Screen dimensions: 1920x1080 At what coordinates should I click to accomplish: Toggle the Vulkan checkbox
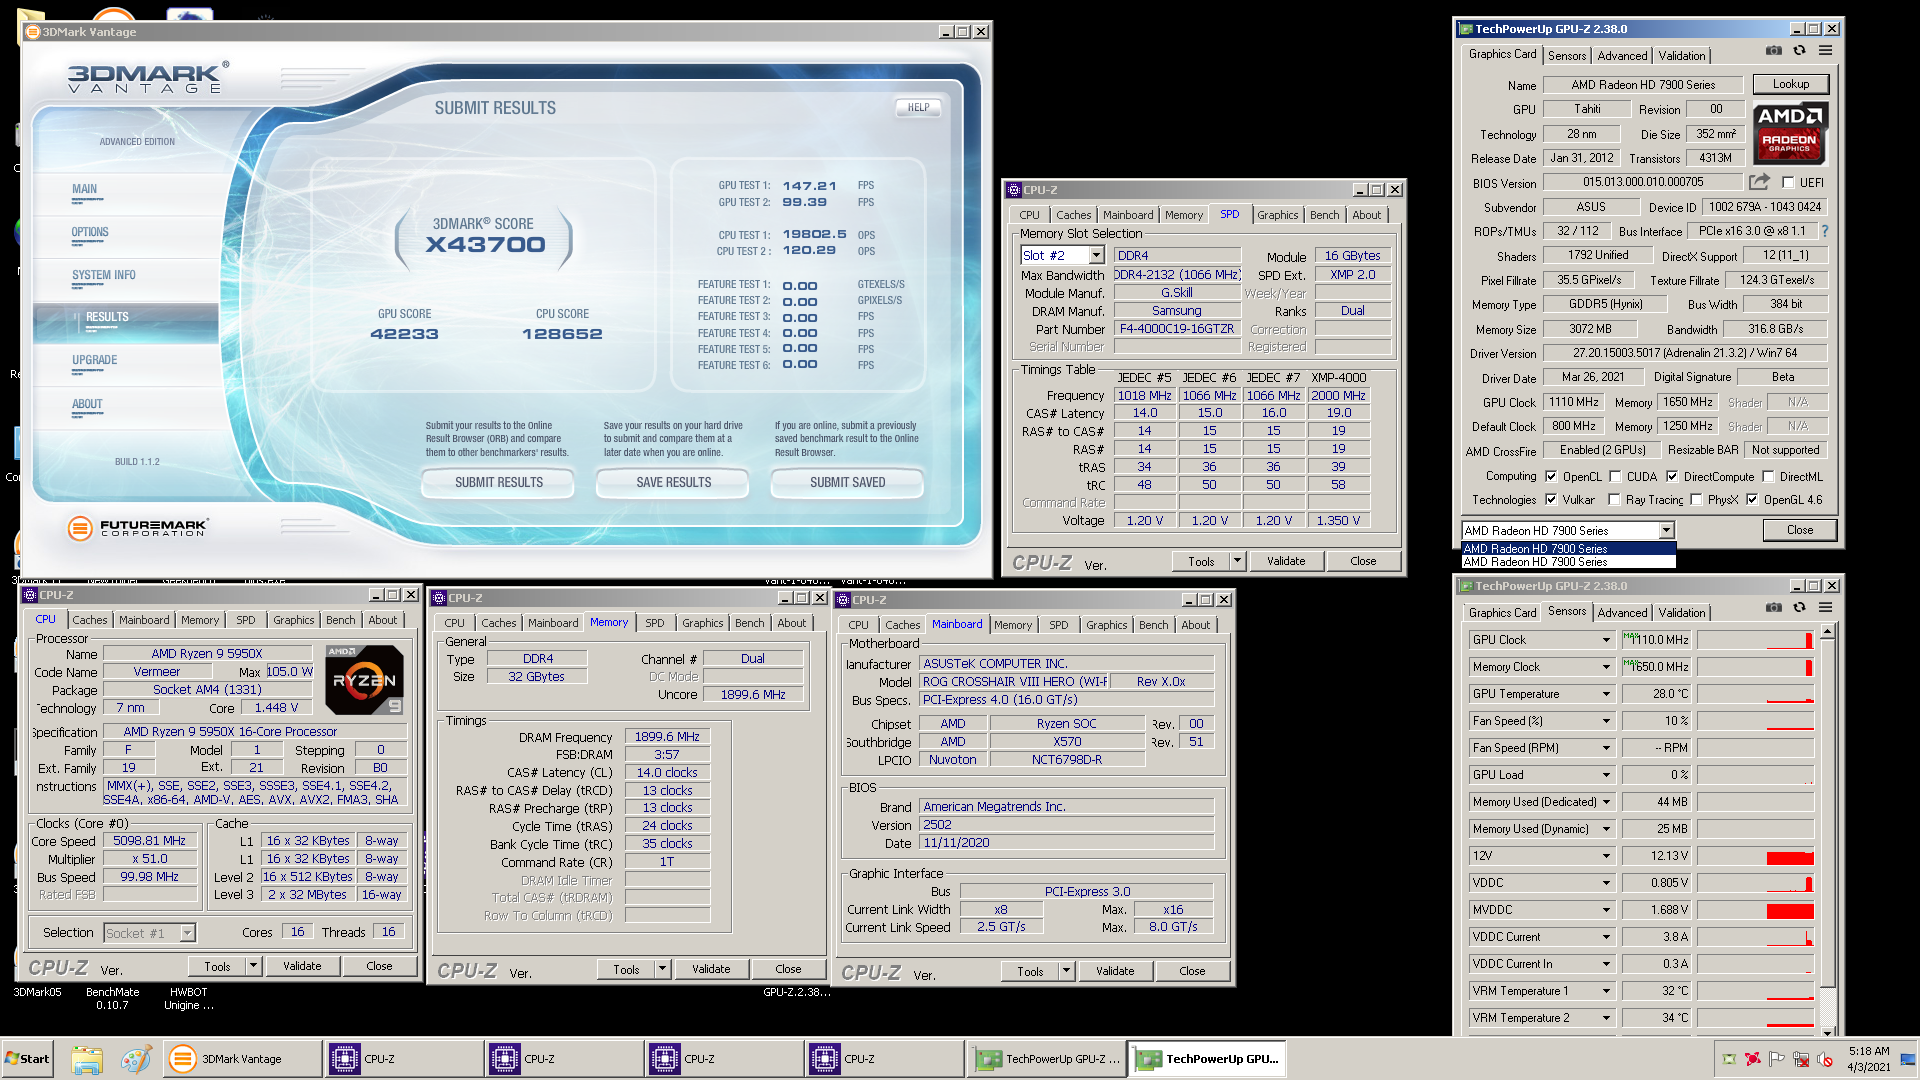click(1551, 500)
